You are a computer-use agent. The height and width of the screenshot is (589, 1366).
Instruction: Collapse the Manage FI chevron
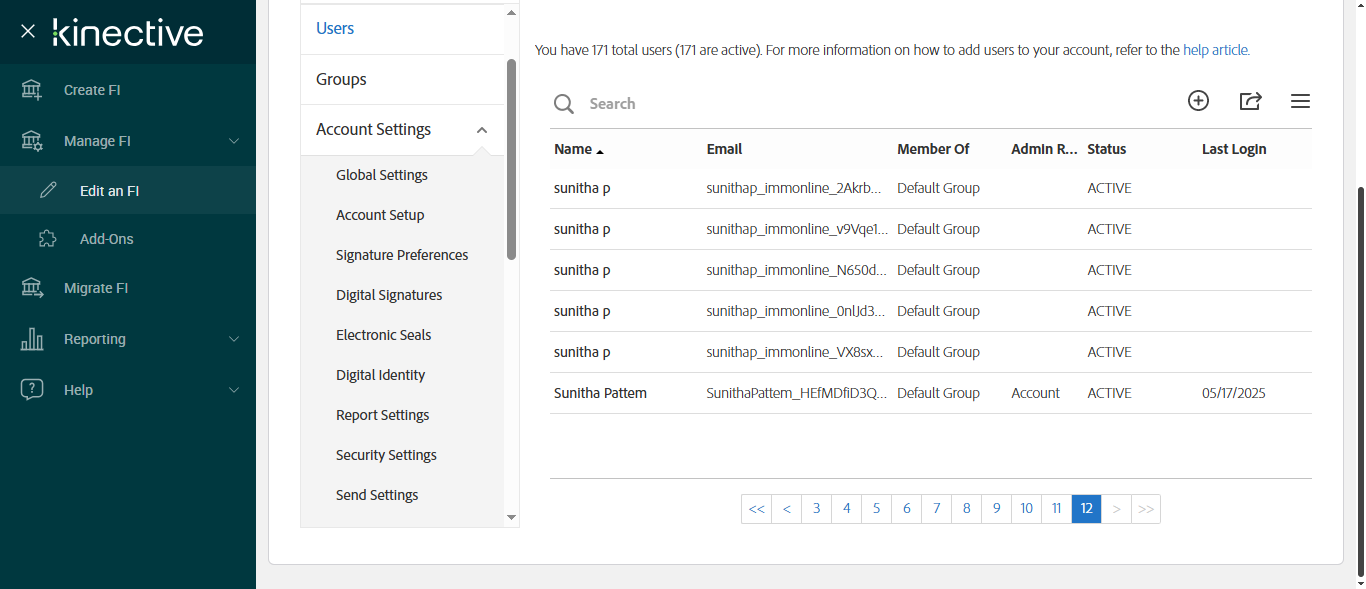coord(234,141)
